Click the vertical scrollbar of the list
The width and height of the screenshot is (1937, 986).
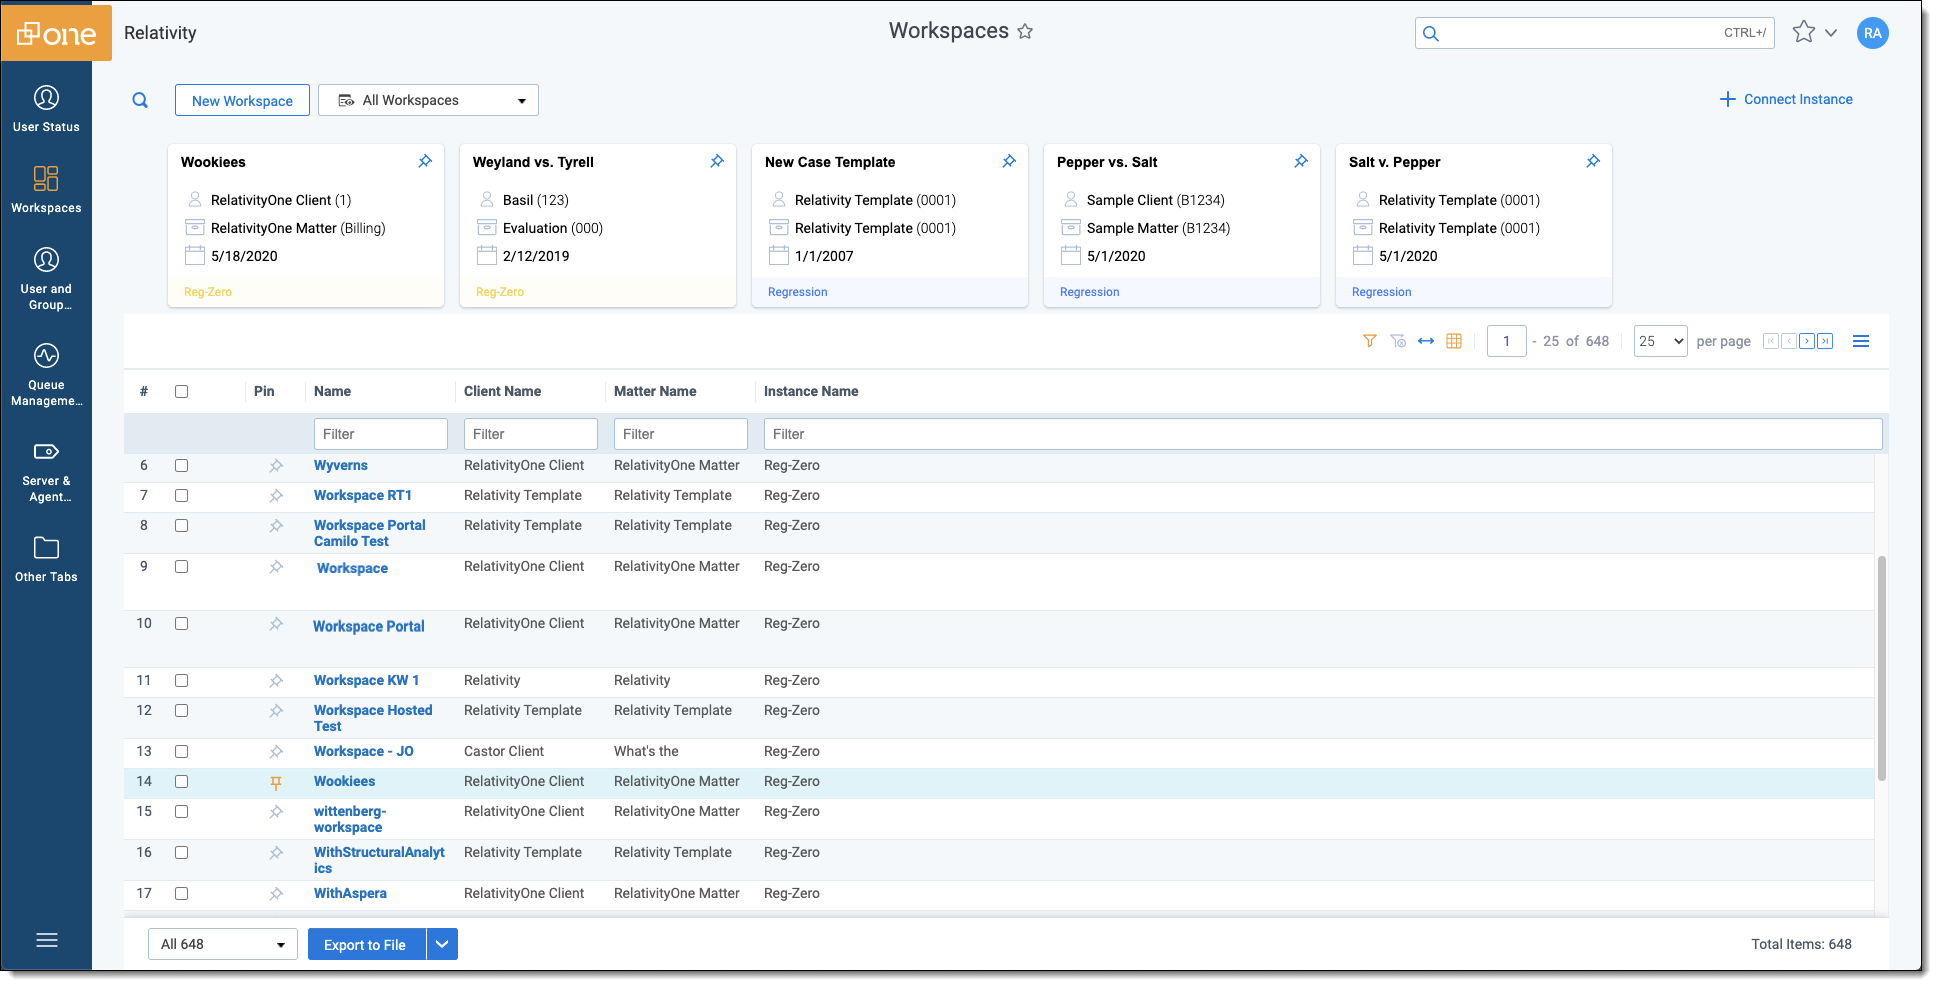pos(1881,668)
